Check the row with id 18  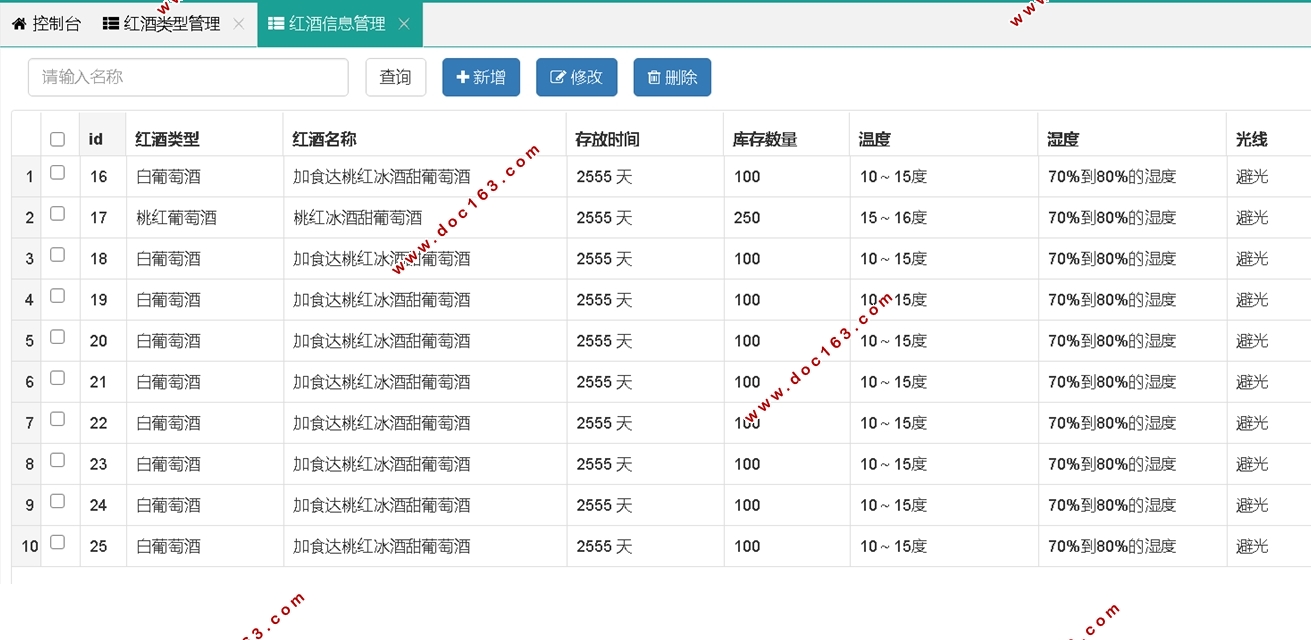point(57,255)
